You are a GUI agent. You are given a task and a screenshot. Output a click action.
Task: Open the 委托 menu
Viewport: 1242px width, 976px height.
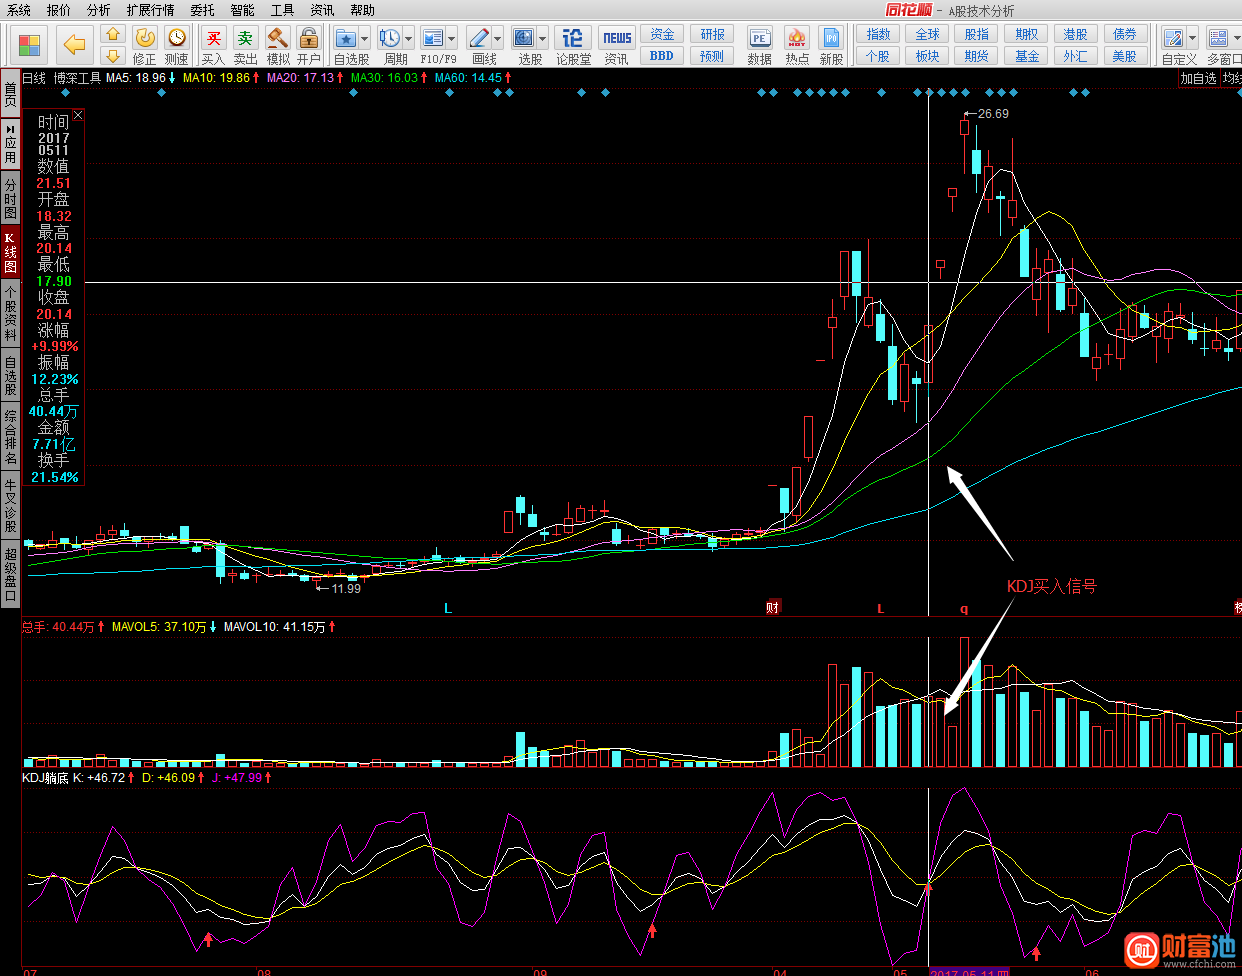click(203, 10)
